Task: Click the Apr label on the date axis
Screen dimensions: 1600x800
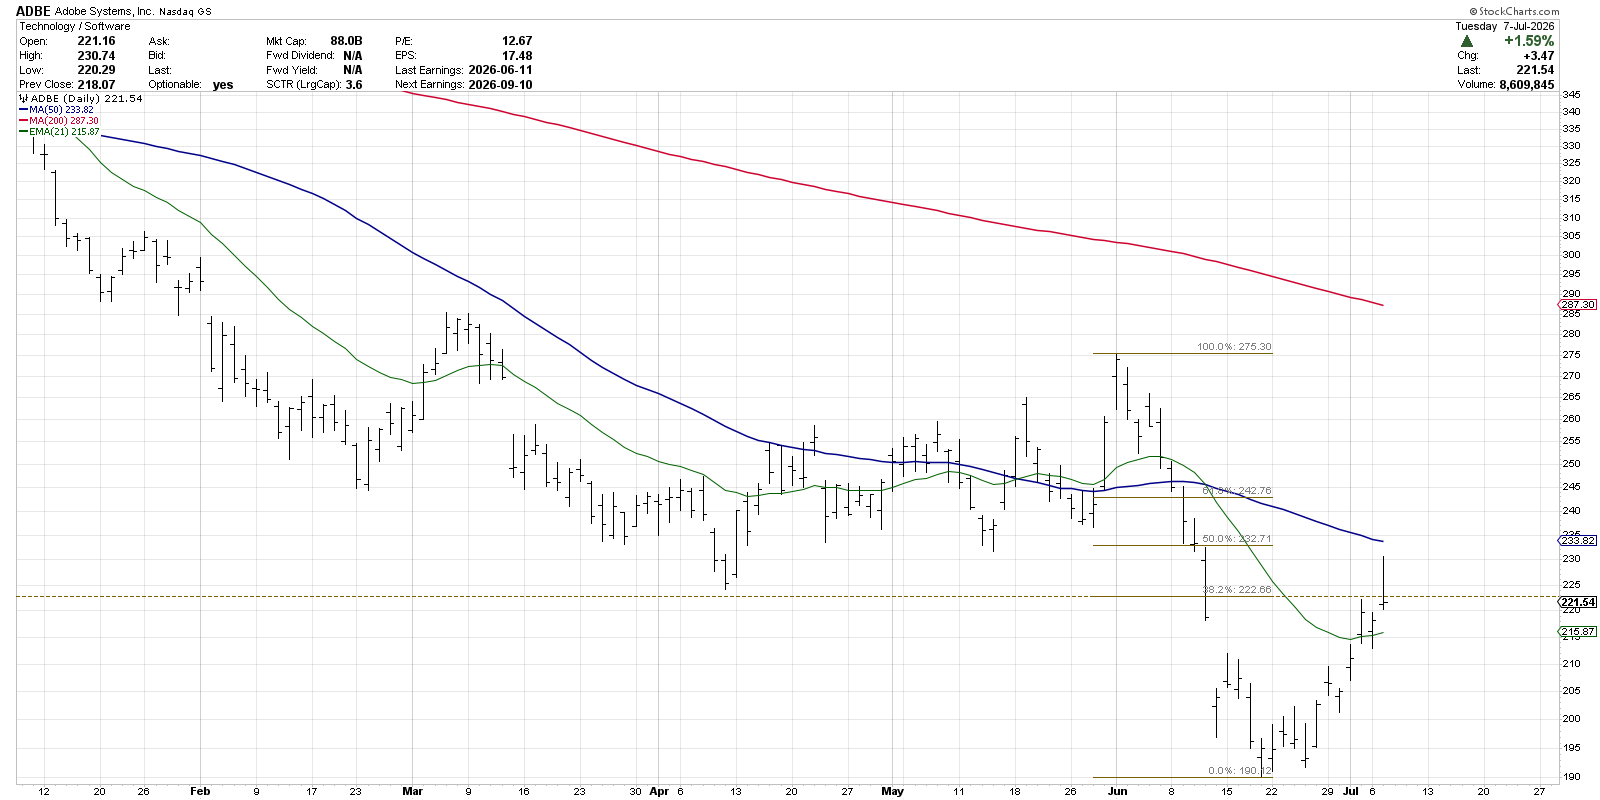Action: click(658, 791)
